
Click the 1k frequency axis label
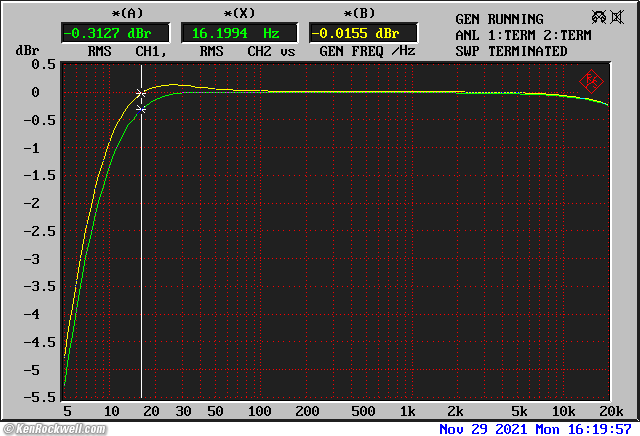point(407,411)
